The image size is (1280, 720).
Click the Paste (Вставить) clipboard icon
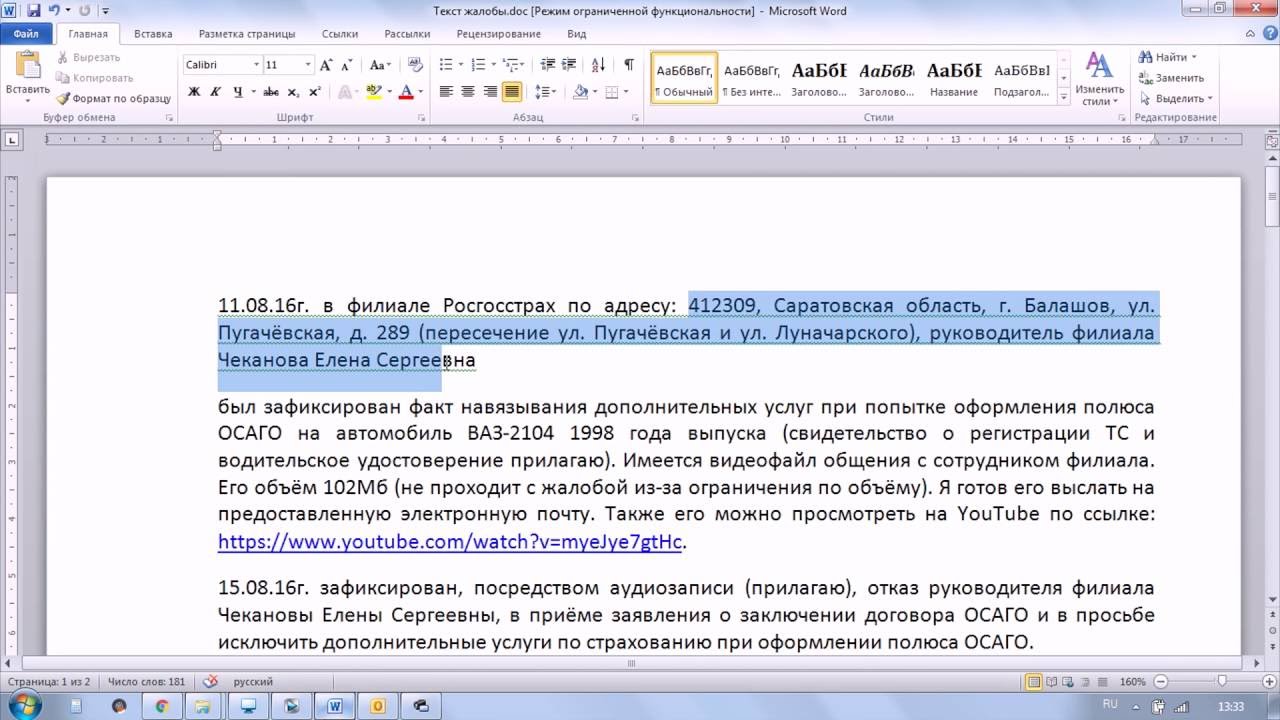(27, 65)
